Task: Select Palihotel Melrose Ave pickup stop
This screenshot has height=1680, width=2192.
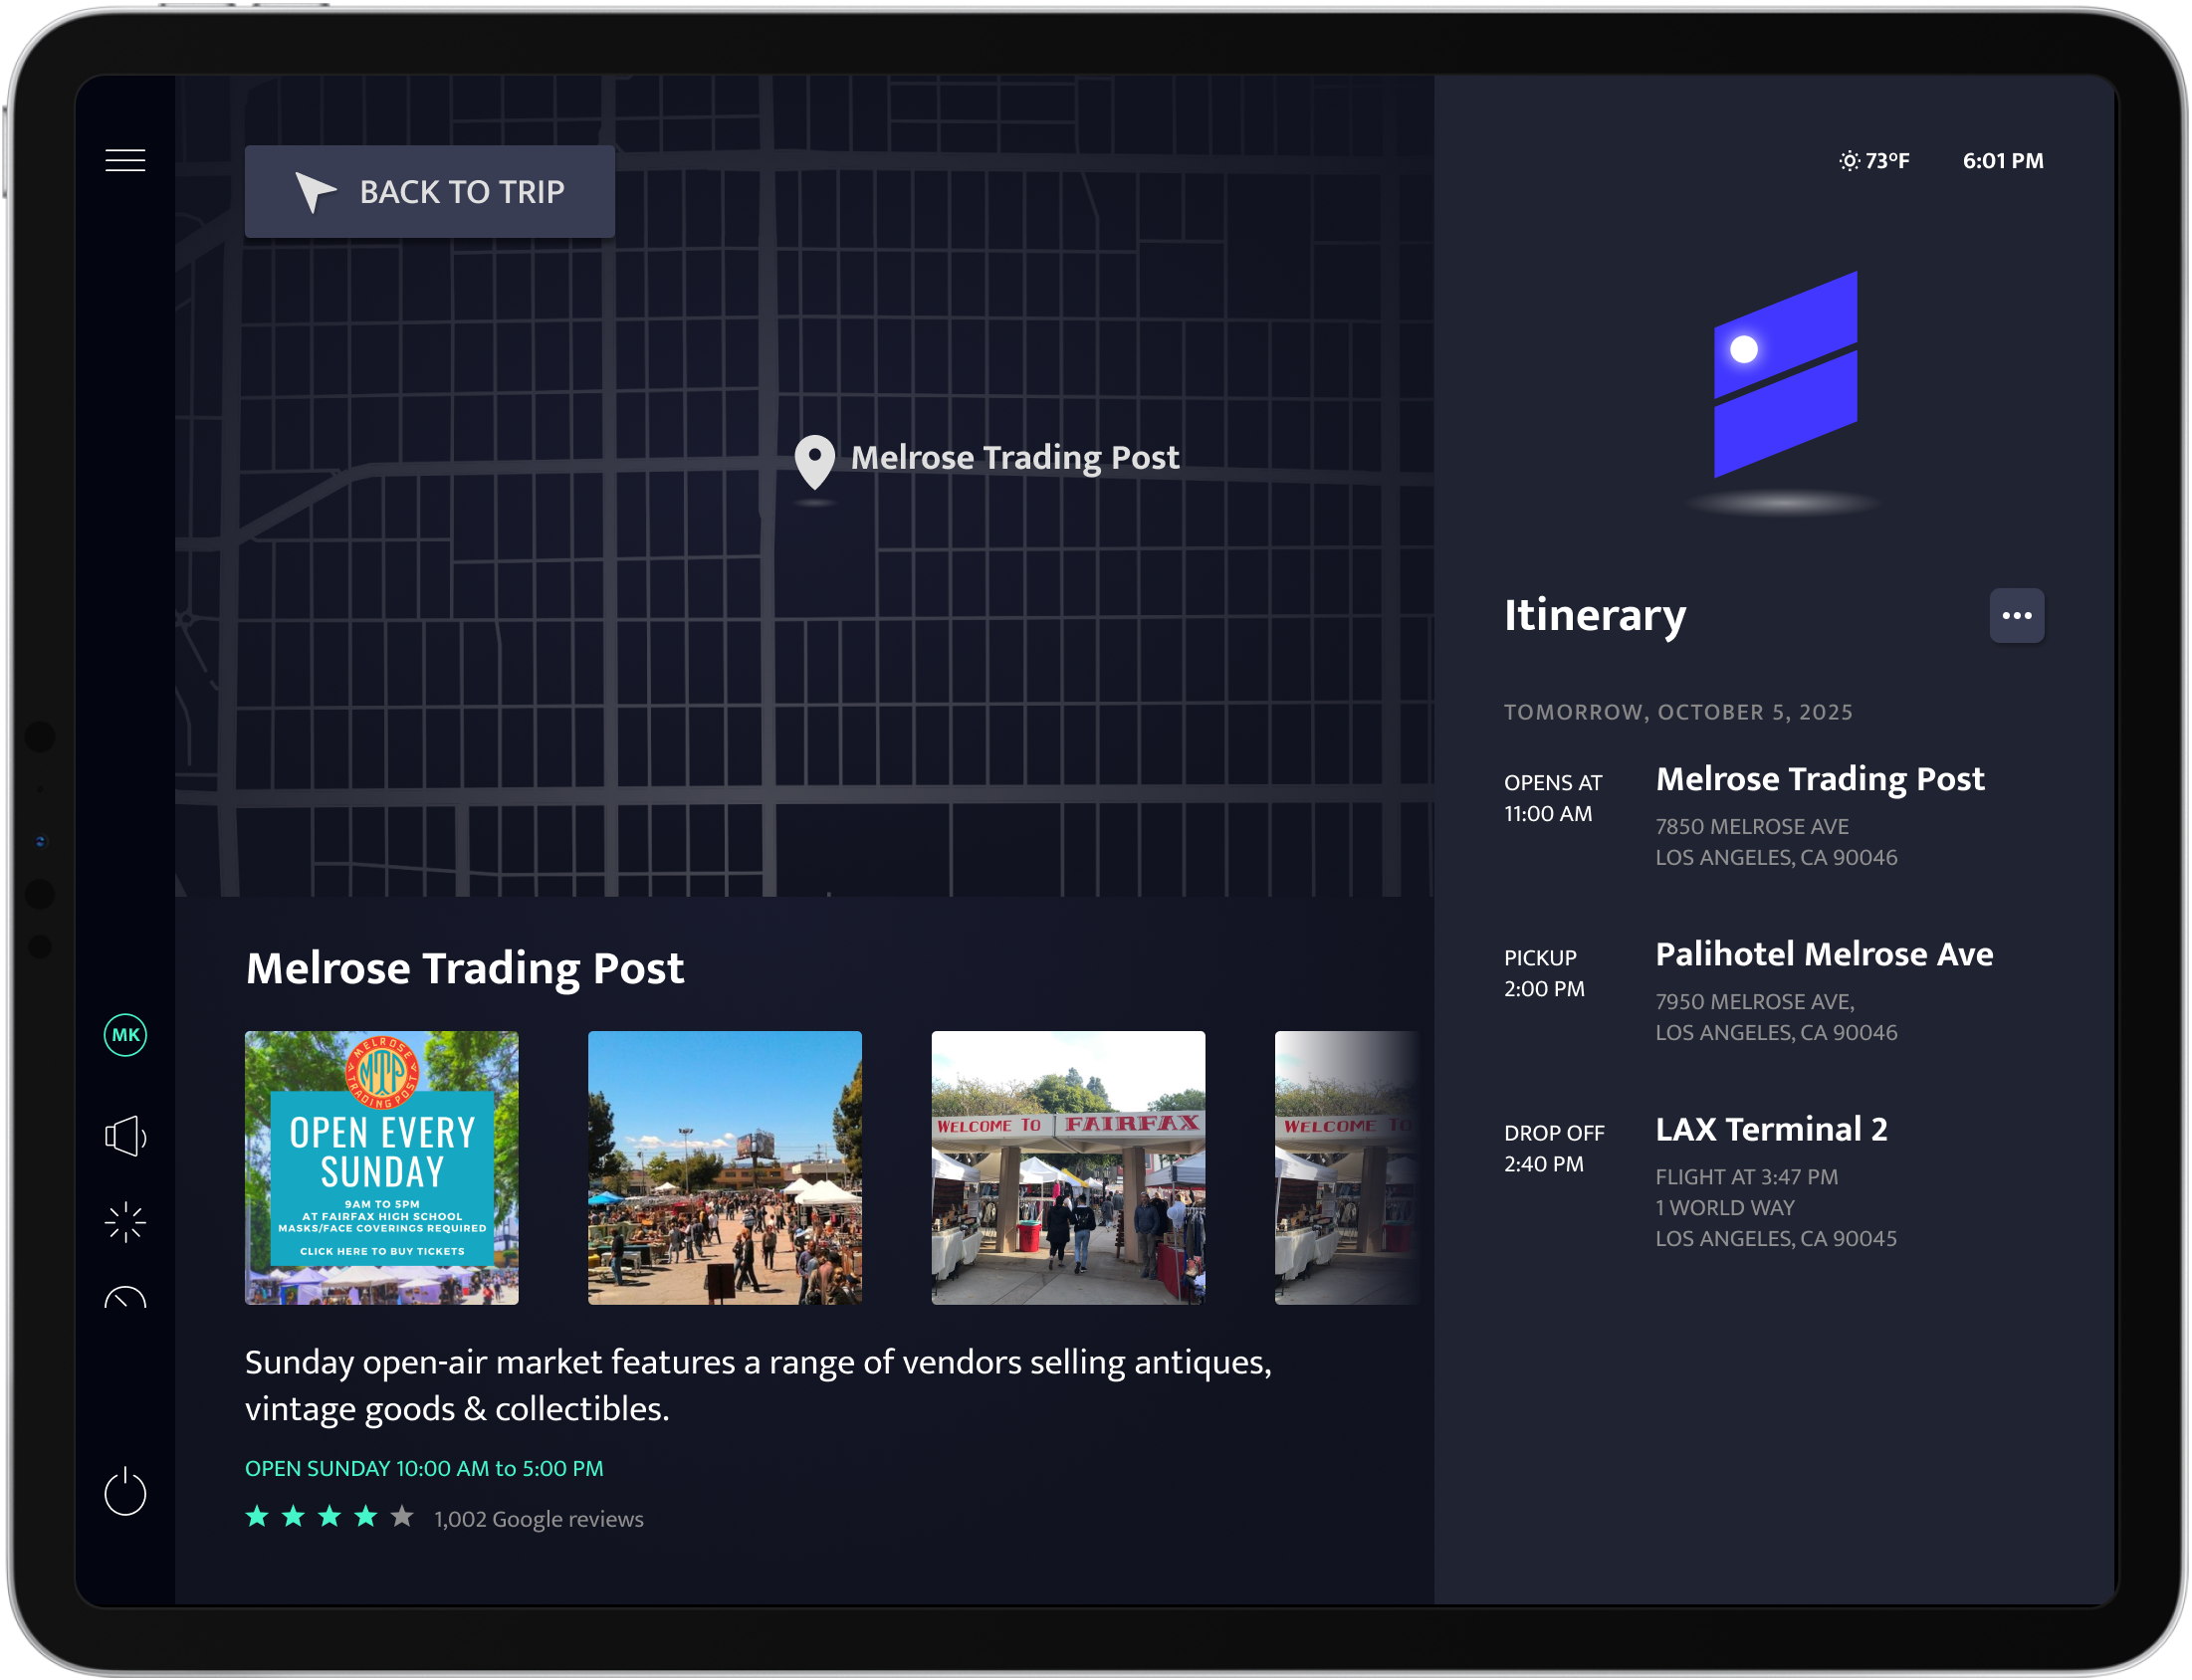Action: click(1823, 955)
